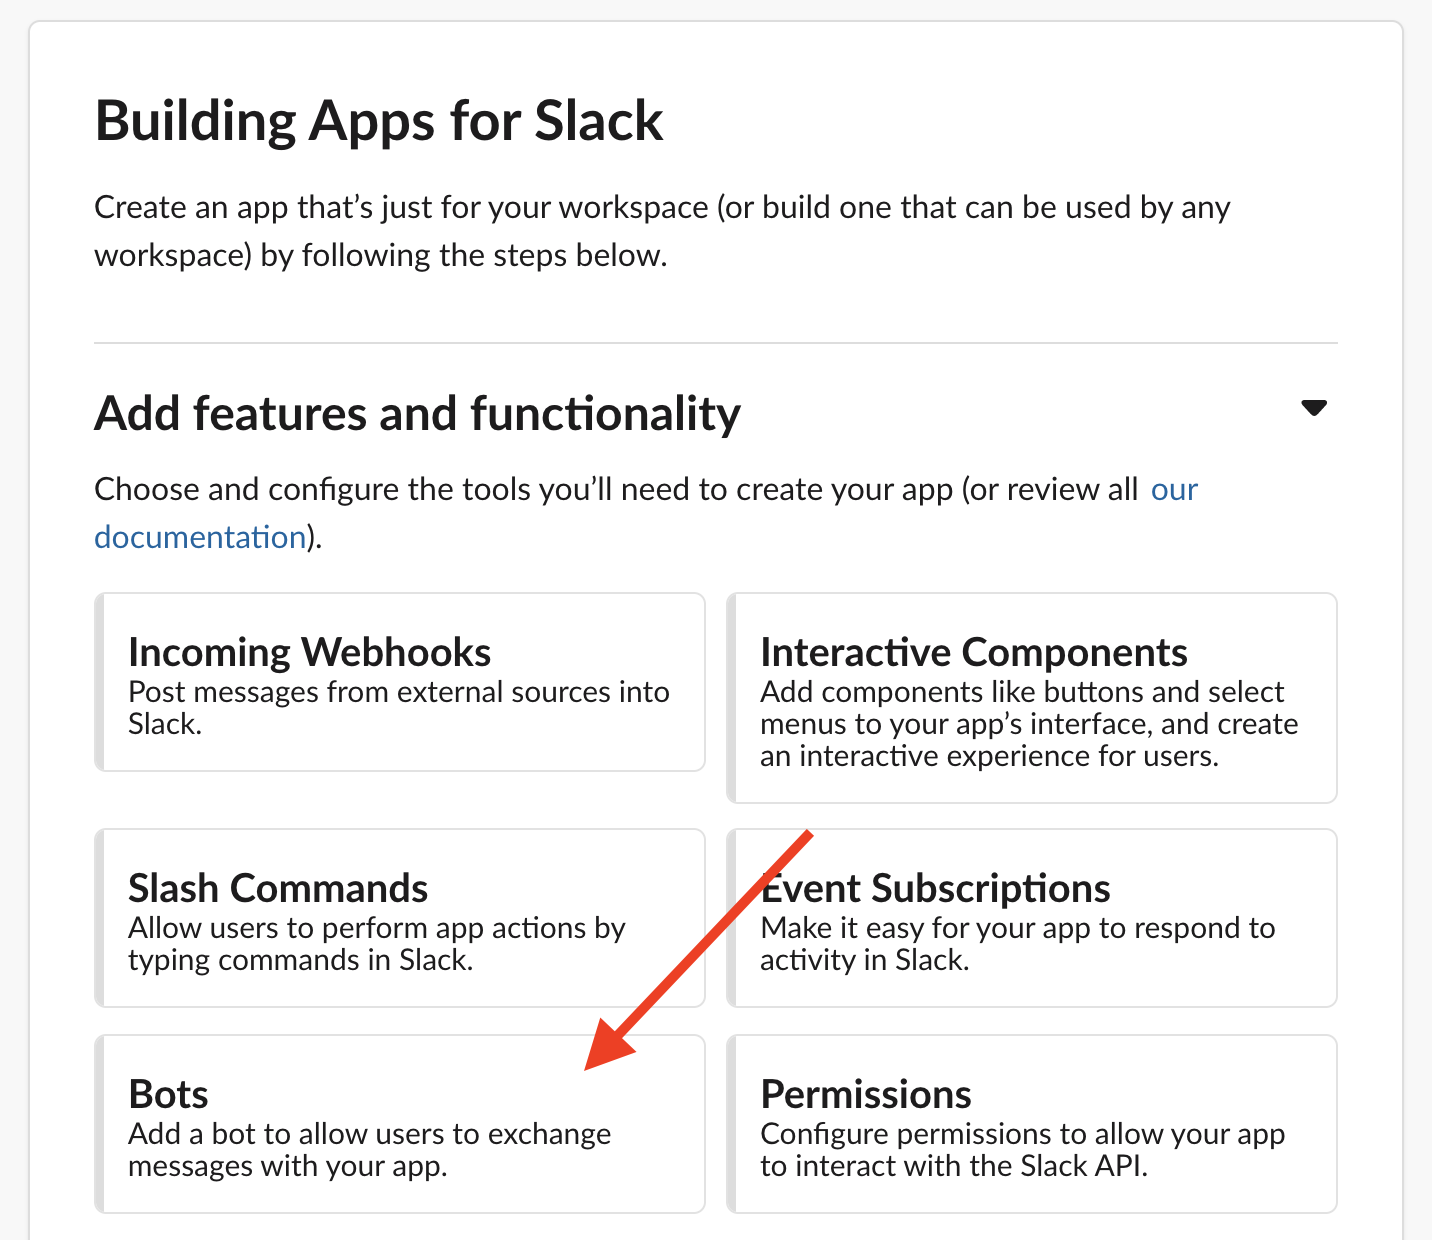1432x1240 pixels.
Task: Collapse the Add features and functionality arrow
Action: click(x=1313, y=408)
